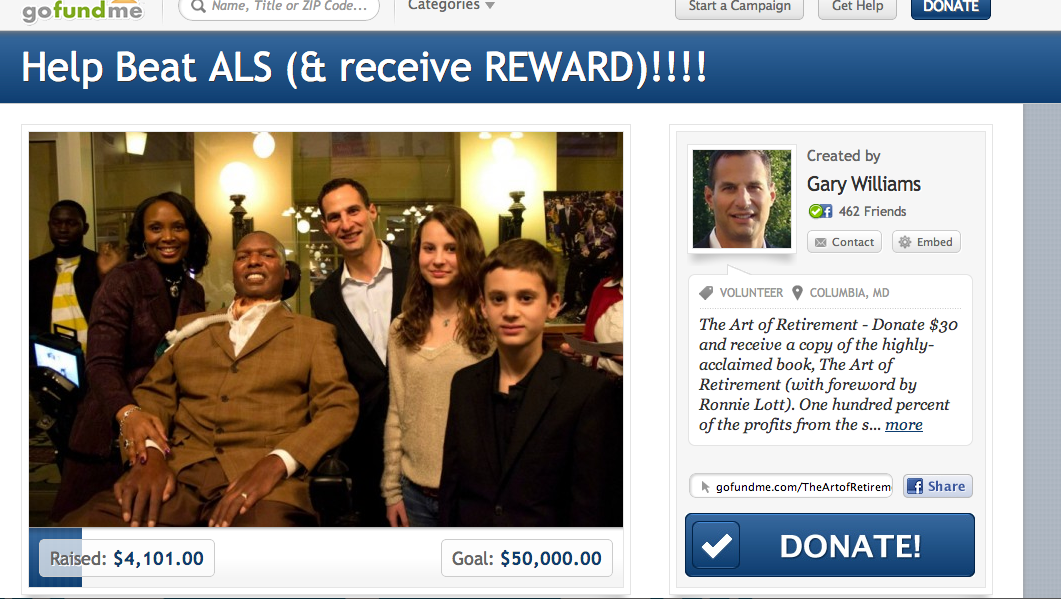
Task: Click the gear icon on Embed
Action: click(905, 242)
